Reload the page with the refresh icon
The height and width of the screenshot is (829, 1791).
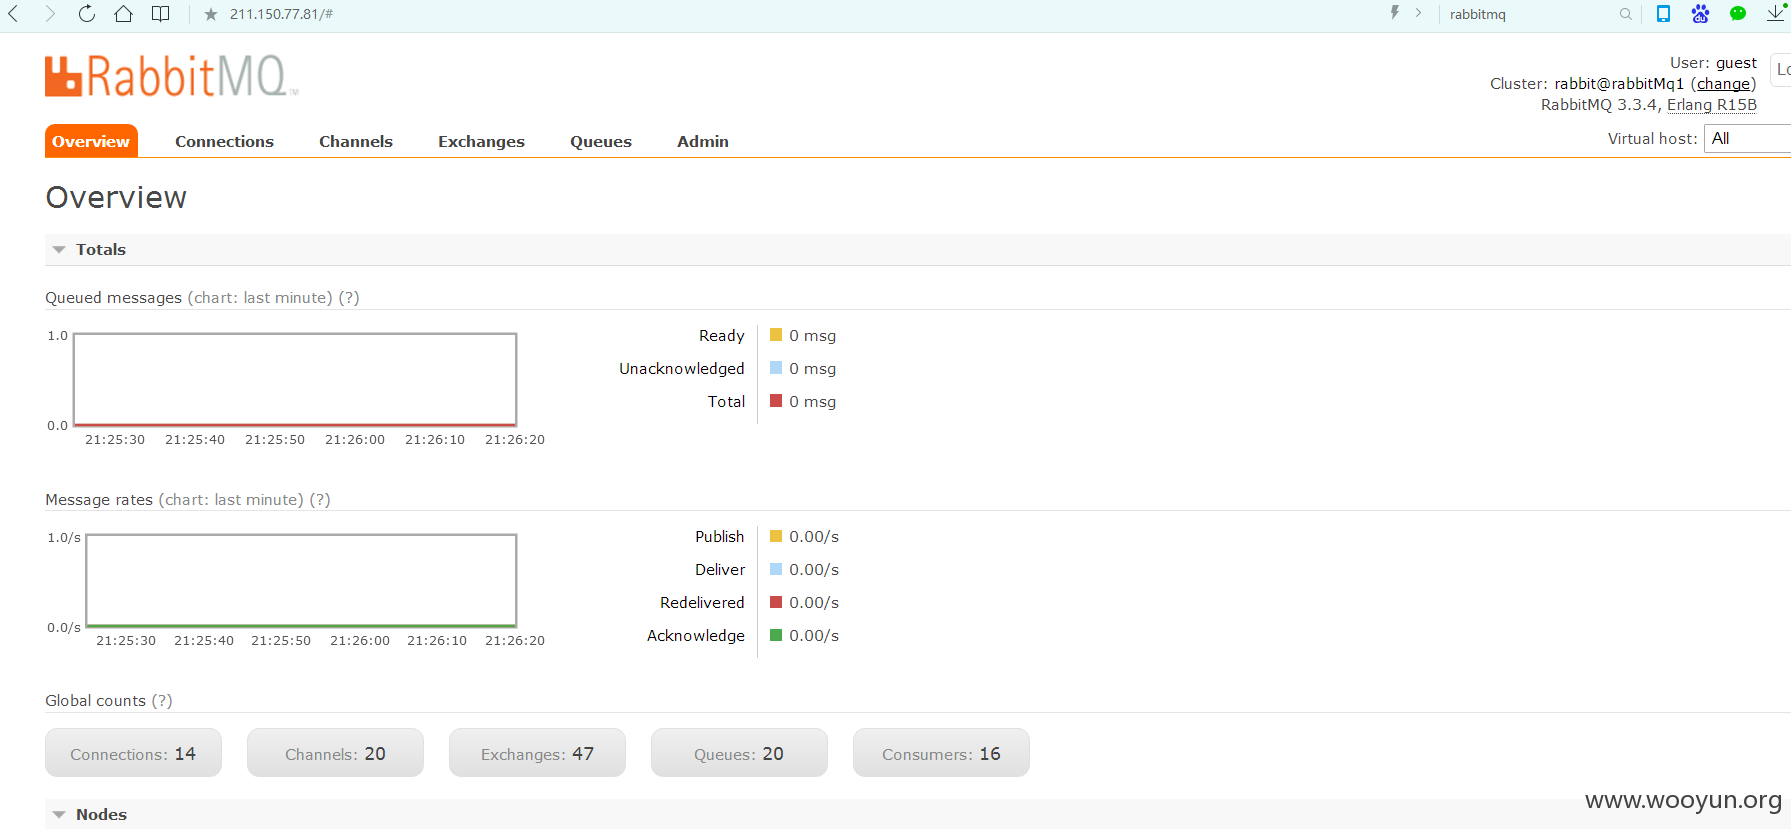(87, 14)
